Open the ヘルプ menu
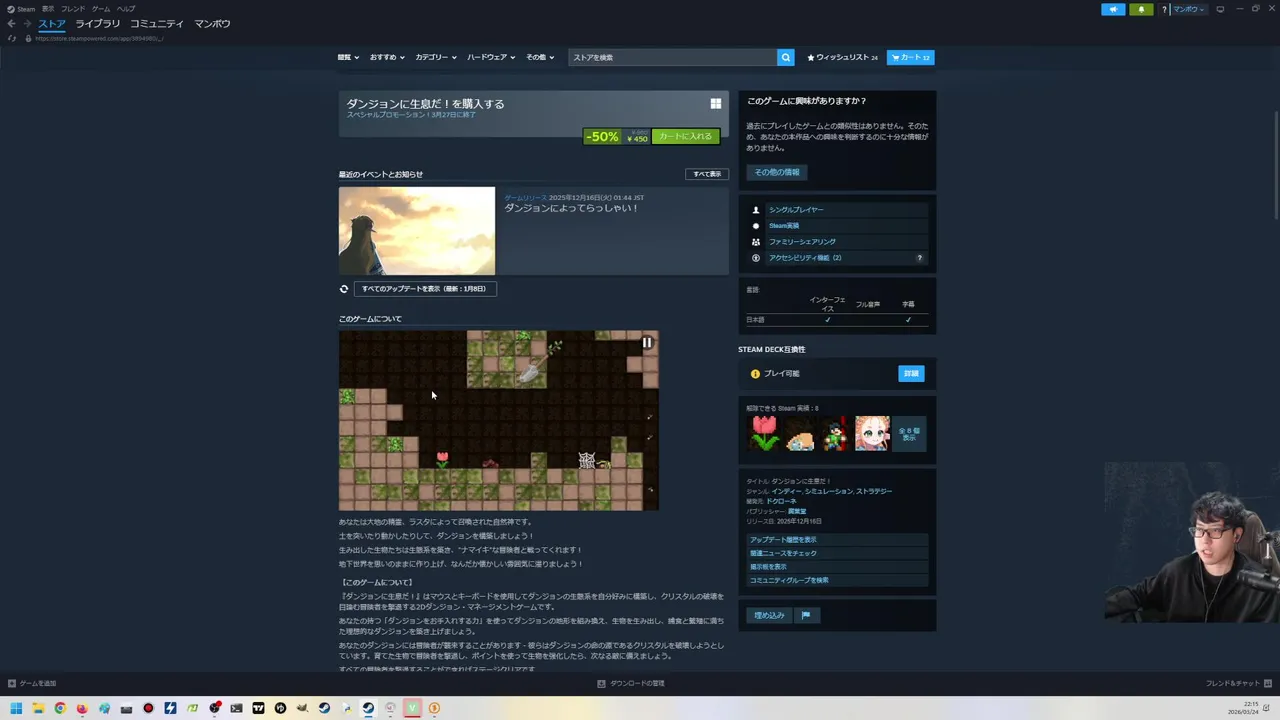The image size is (1280, 720). (126, 9)
